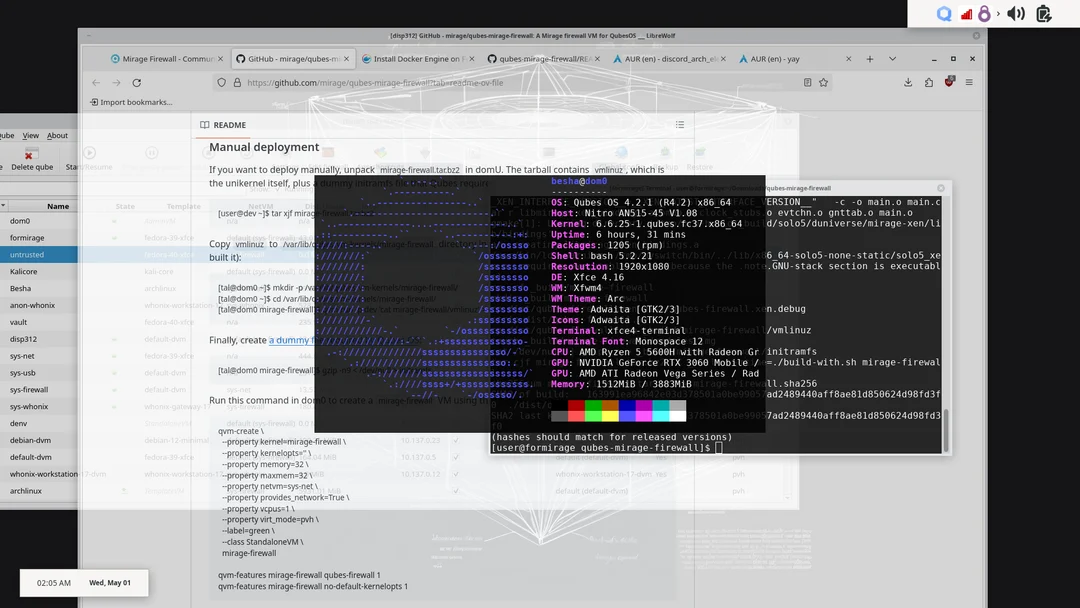Screen dimensions: 1080x608
Task: Open the Name column sort dropdown
Action: [x=58, y=205]
